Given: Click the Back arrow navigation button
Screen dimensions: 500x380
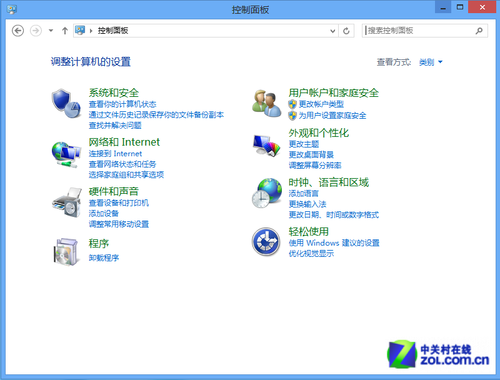Looking at the screenshot, I should (x=18, y=31).
